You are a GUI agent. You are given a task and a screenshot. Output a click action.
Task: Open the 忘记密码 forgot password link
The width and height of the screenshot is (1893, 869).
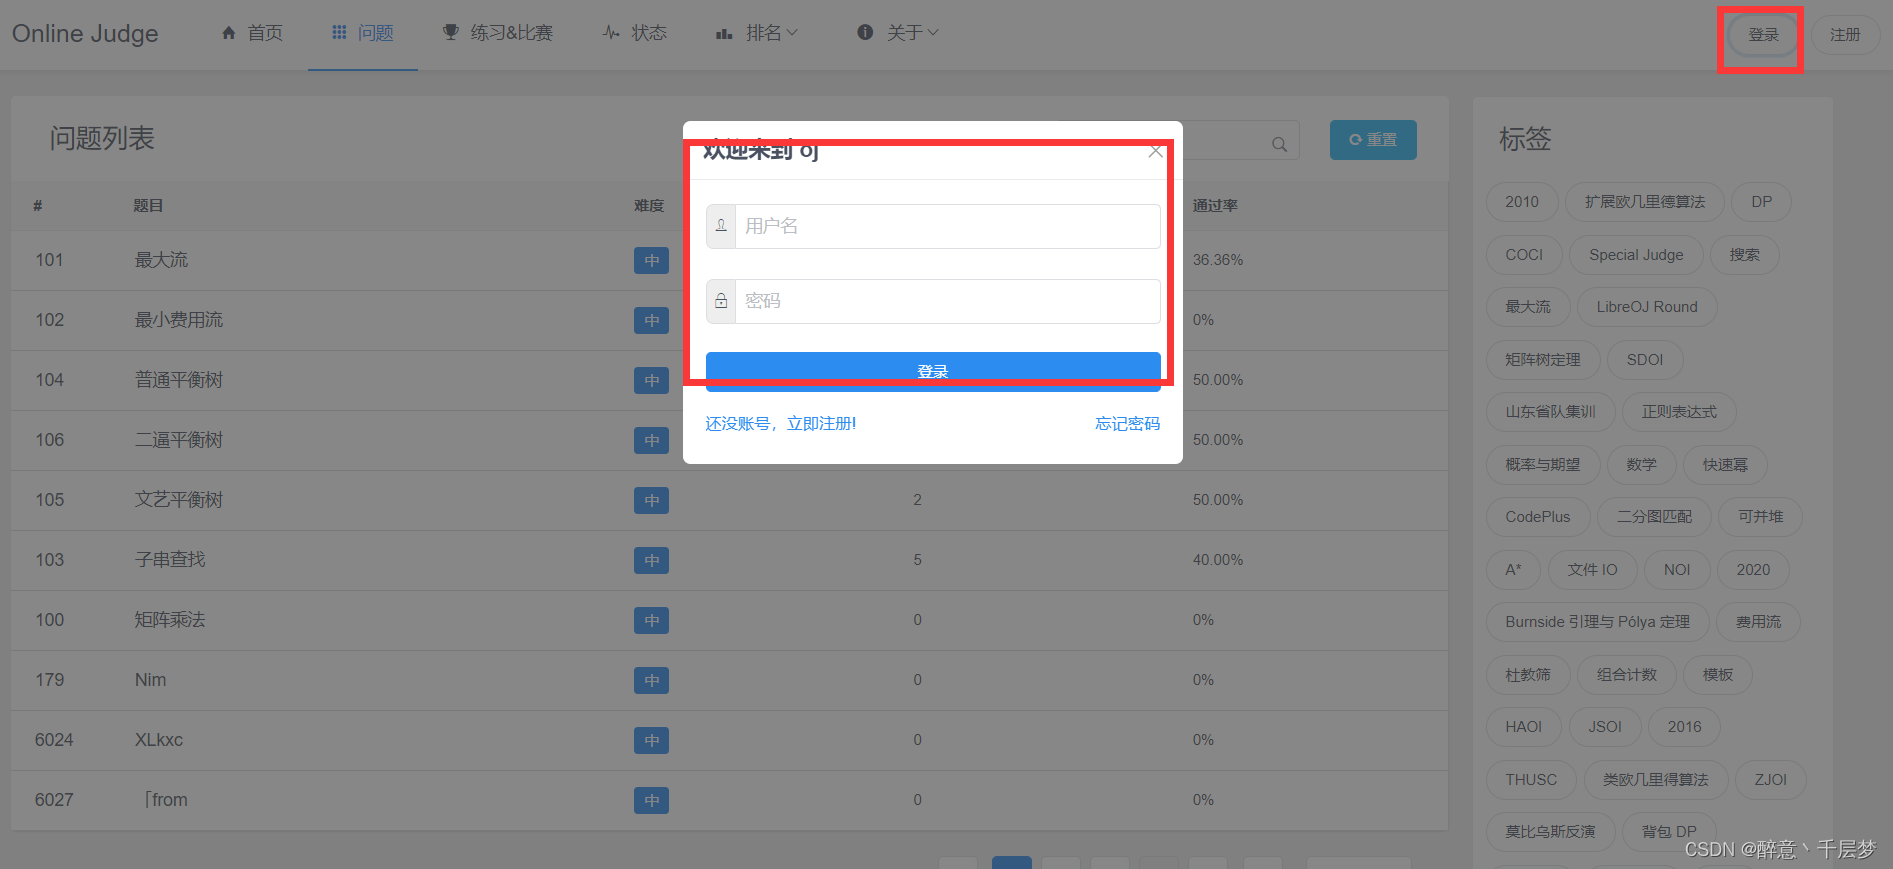1128,424
